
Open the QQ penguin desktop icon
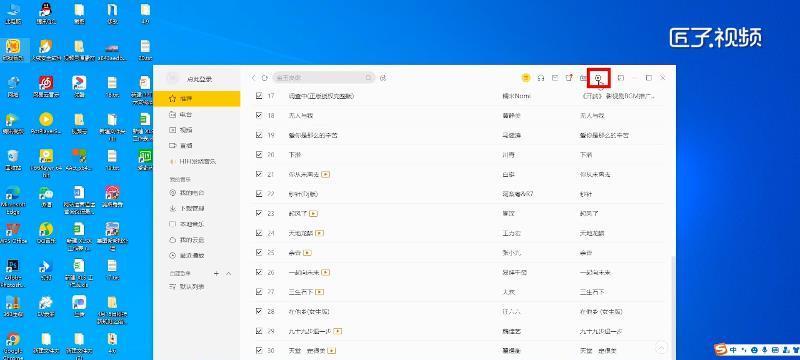point(46,11)
